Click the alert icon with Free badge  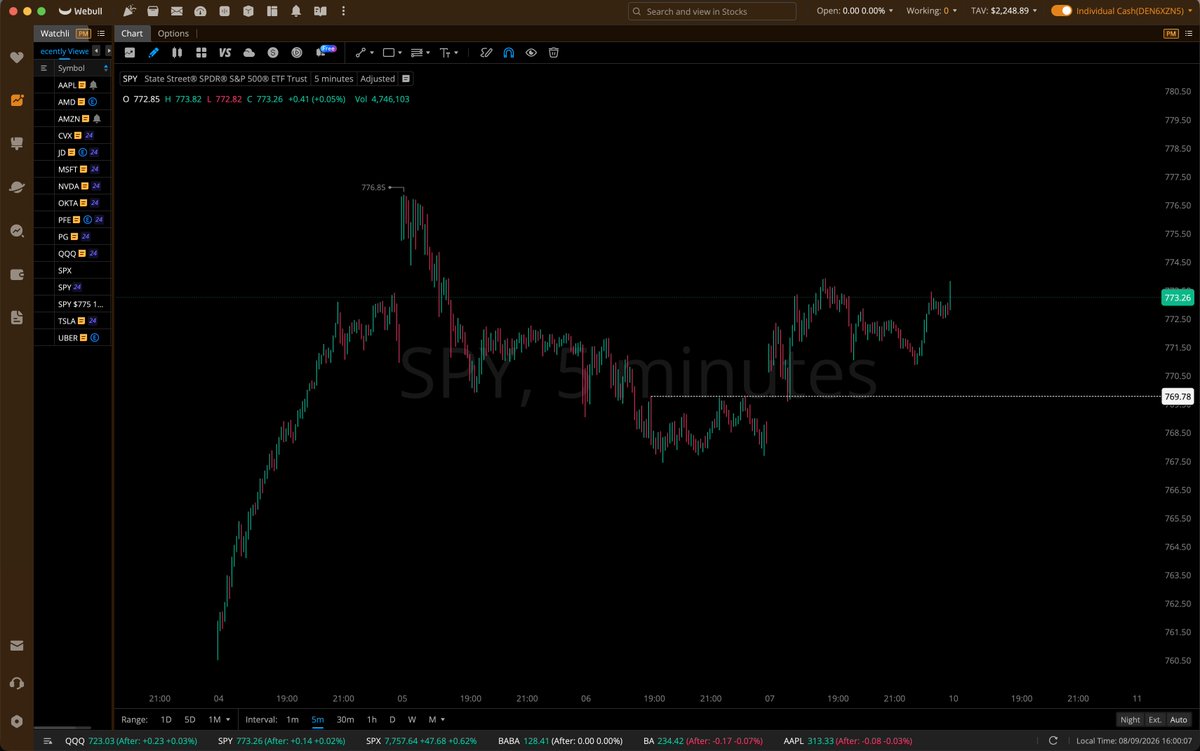(324, 51)
